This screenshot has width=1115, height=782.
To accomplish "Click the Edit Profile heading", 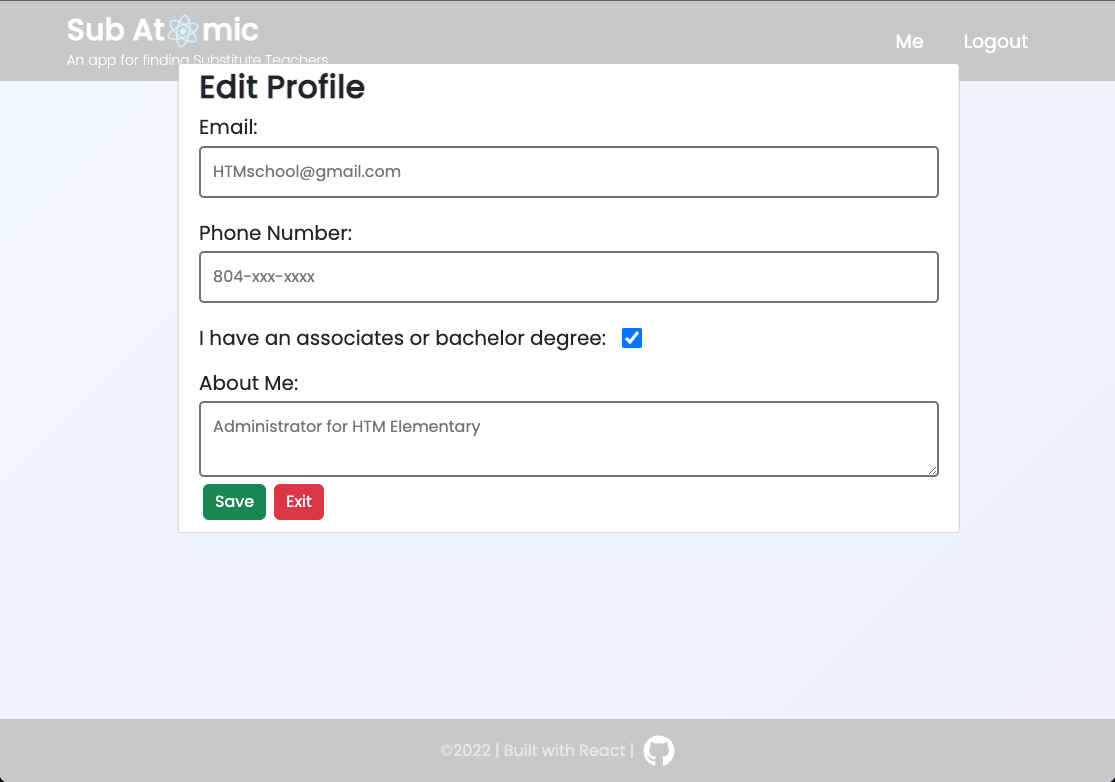I will [281, 88].
